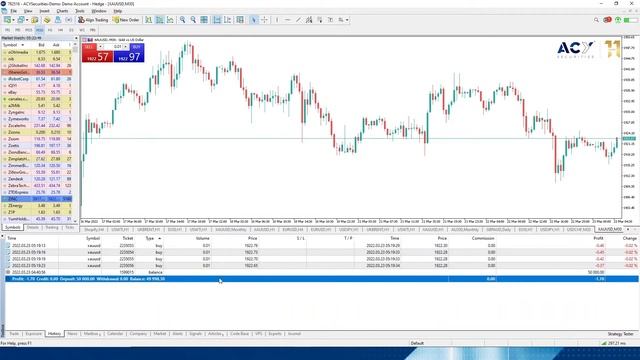Toggle chart auto scroll
The width and height of the screenshot is (640, 360).
(x=217, y=20)
